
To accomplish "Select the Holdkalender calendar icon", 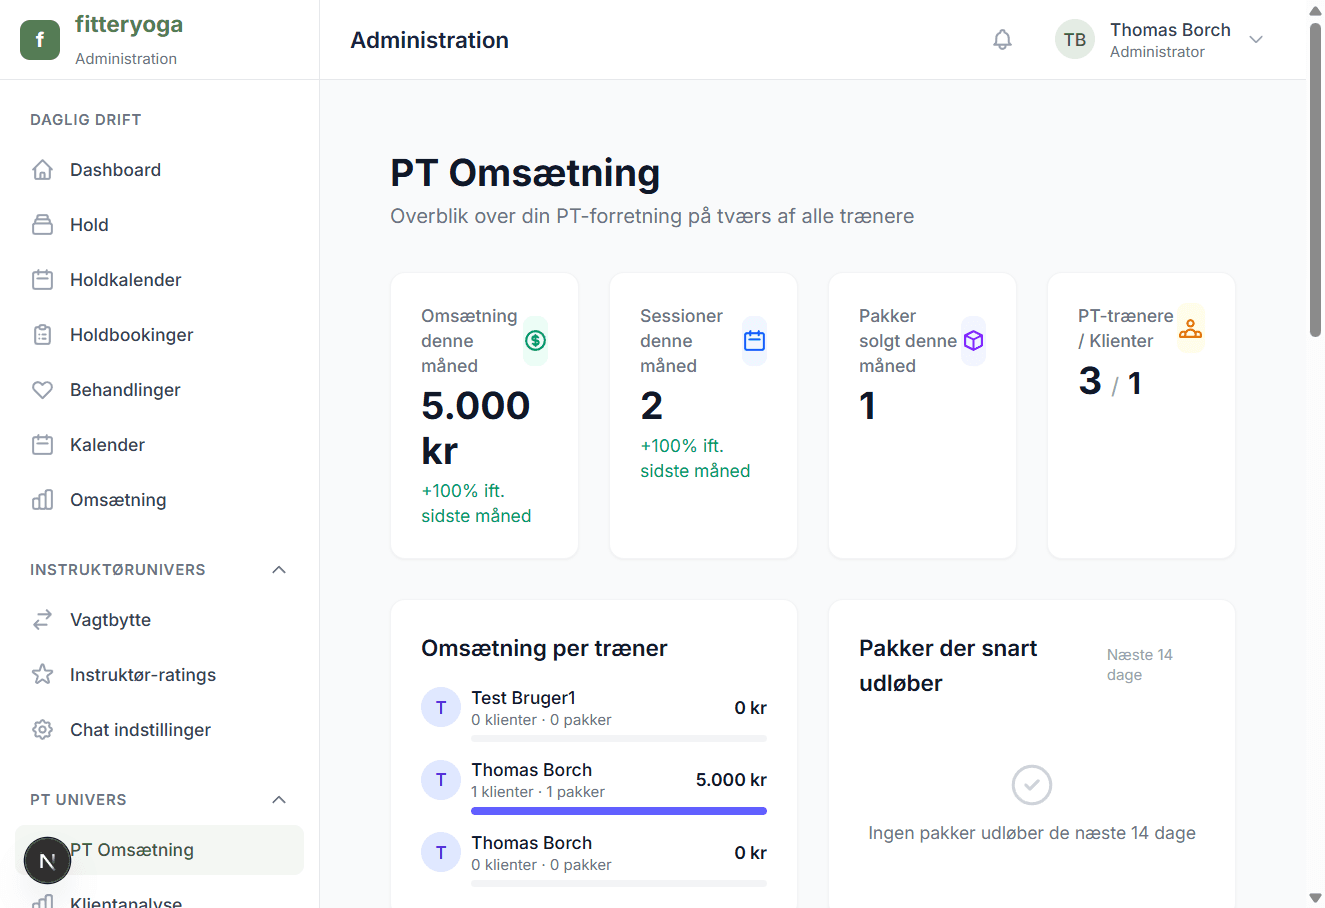I will click(42, 279).
